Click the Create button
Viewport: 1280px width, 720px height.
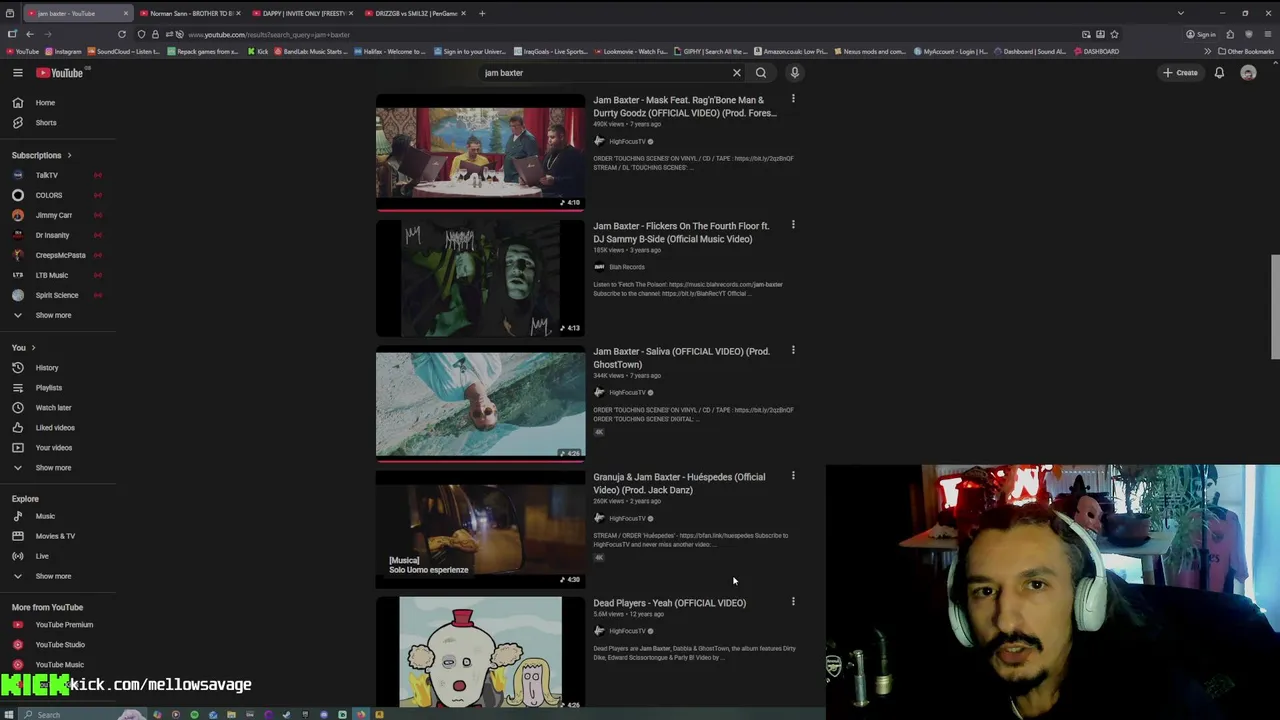tap(1180, 73)
